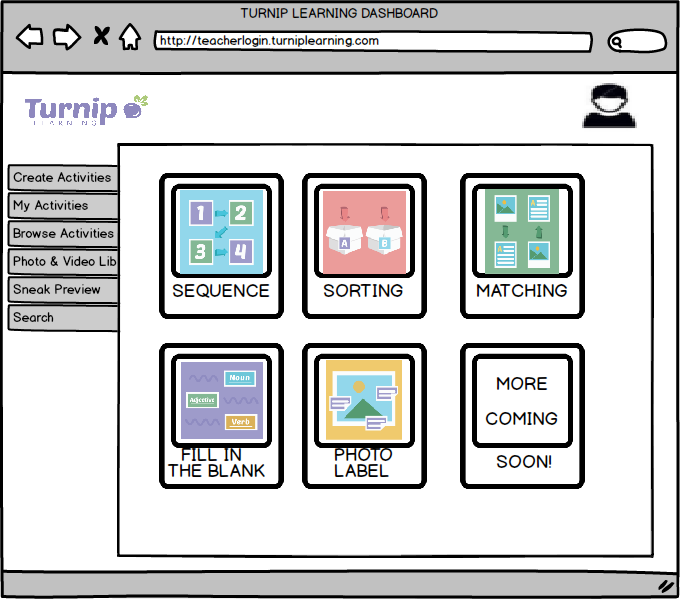680x599 pixels.
Task: Click the More Coming Soon card
Action: tap(522, 416)
